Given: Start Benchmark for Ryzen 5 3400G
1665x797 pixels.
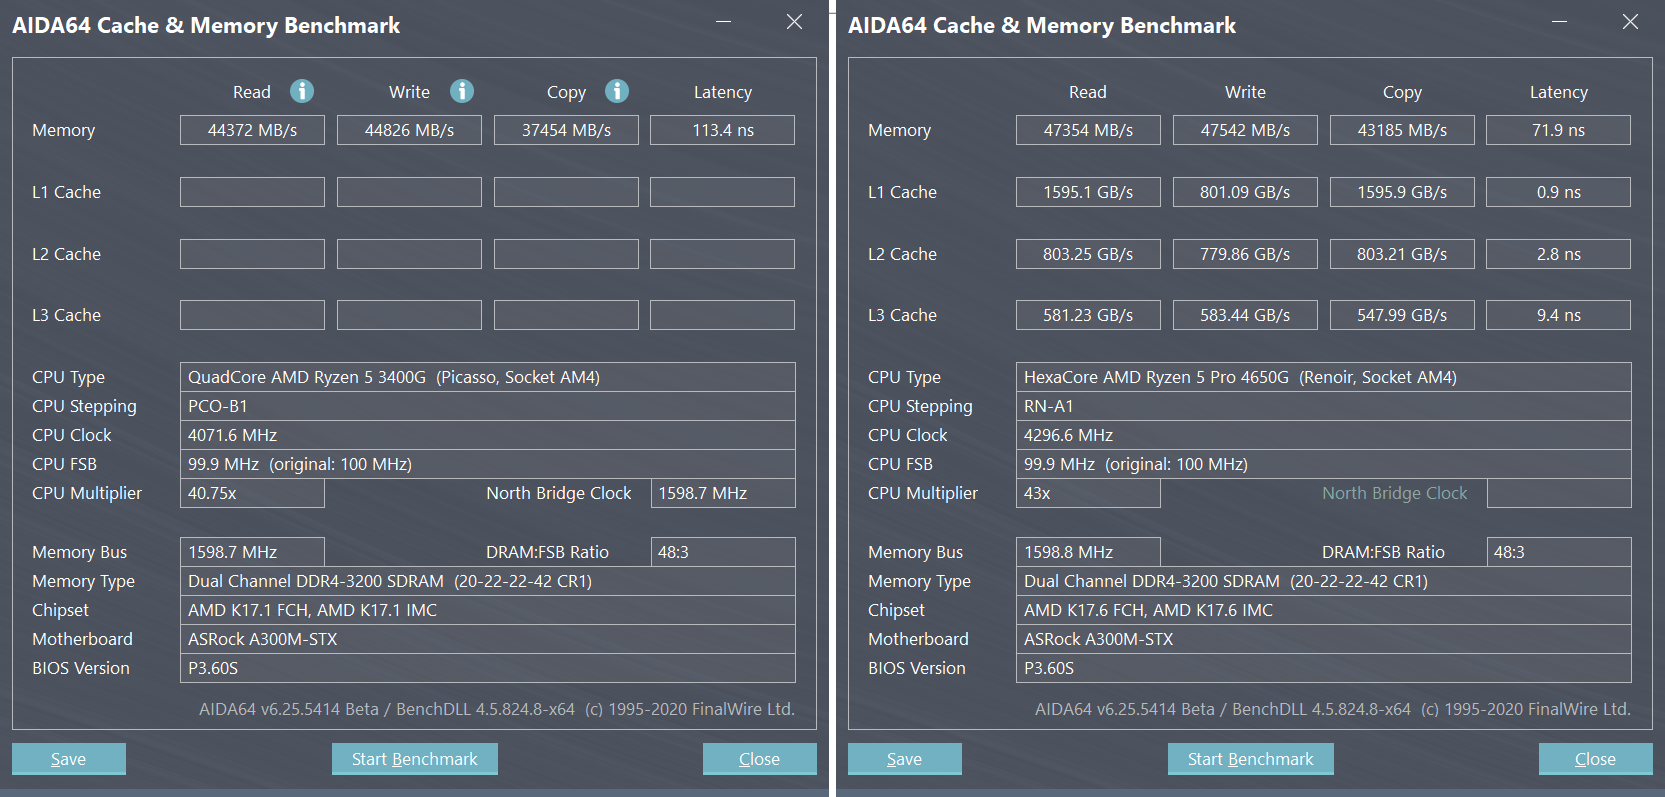Looking at the screenshot, I should 414,759.
